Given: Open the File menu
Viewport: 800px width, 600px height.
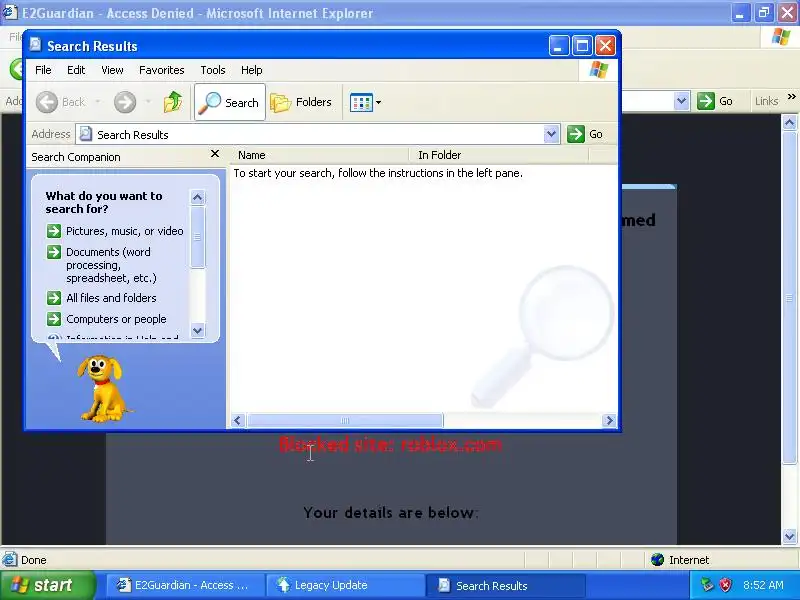Looking at the screenshot, I should 43,70.
